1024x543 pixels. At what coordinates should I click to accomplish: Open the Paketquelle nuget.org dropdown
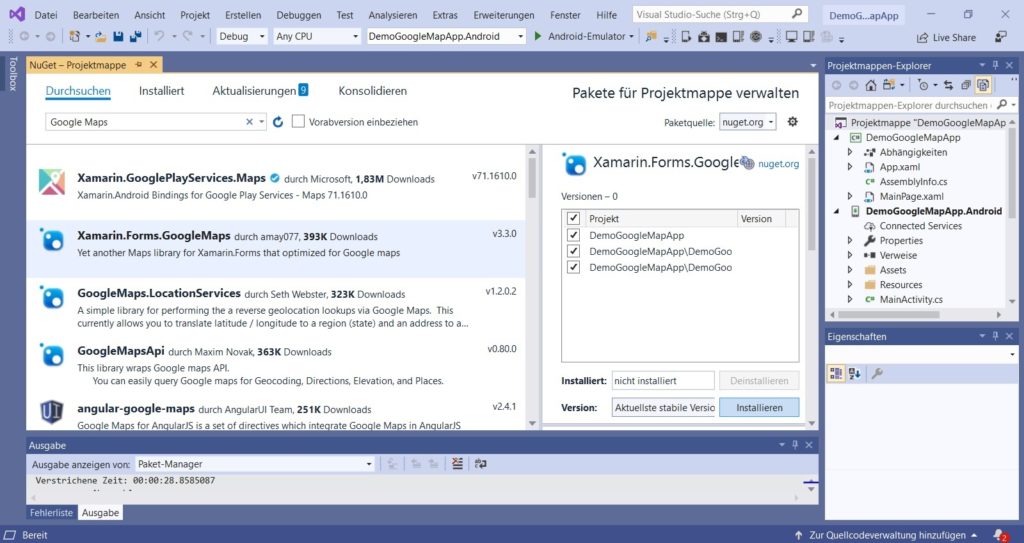tap(748, 122)
